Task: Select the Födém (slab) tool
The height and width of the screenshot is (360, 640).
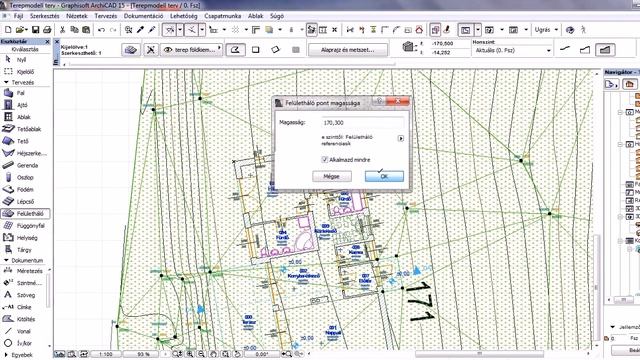Action: [x=25, y=189]
